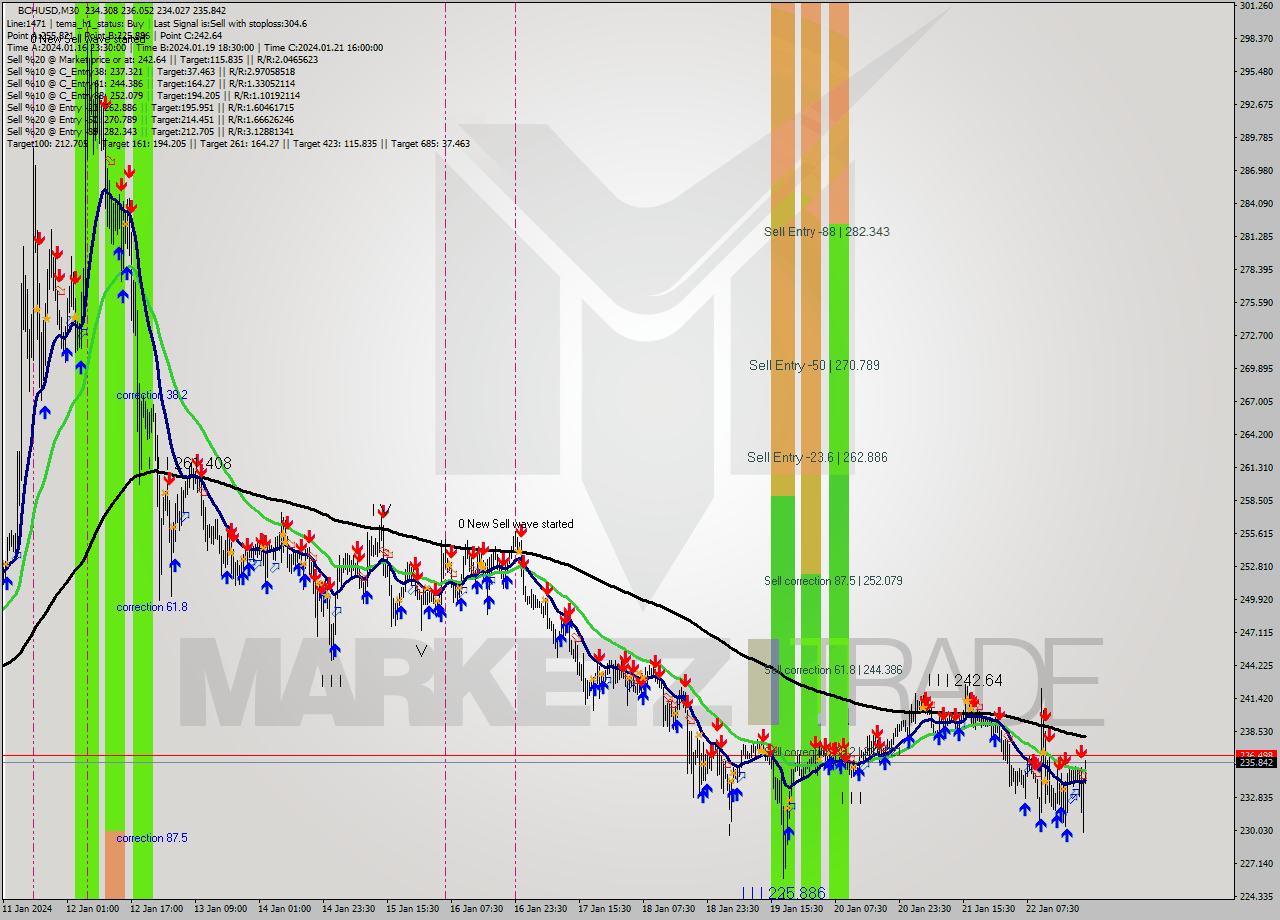Click the 'R/R:3.12881341' value
Viewport: 1280px width, 920px height.
coord(260,131)
